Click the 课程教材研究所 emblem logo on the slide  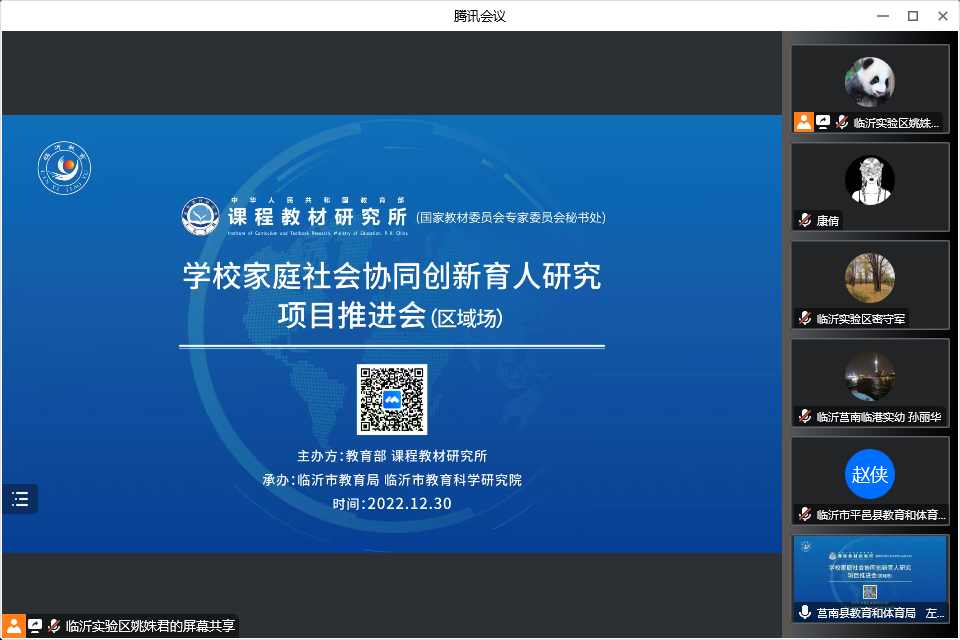(x=200, y=216)
